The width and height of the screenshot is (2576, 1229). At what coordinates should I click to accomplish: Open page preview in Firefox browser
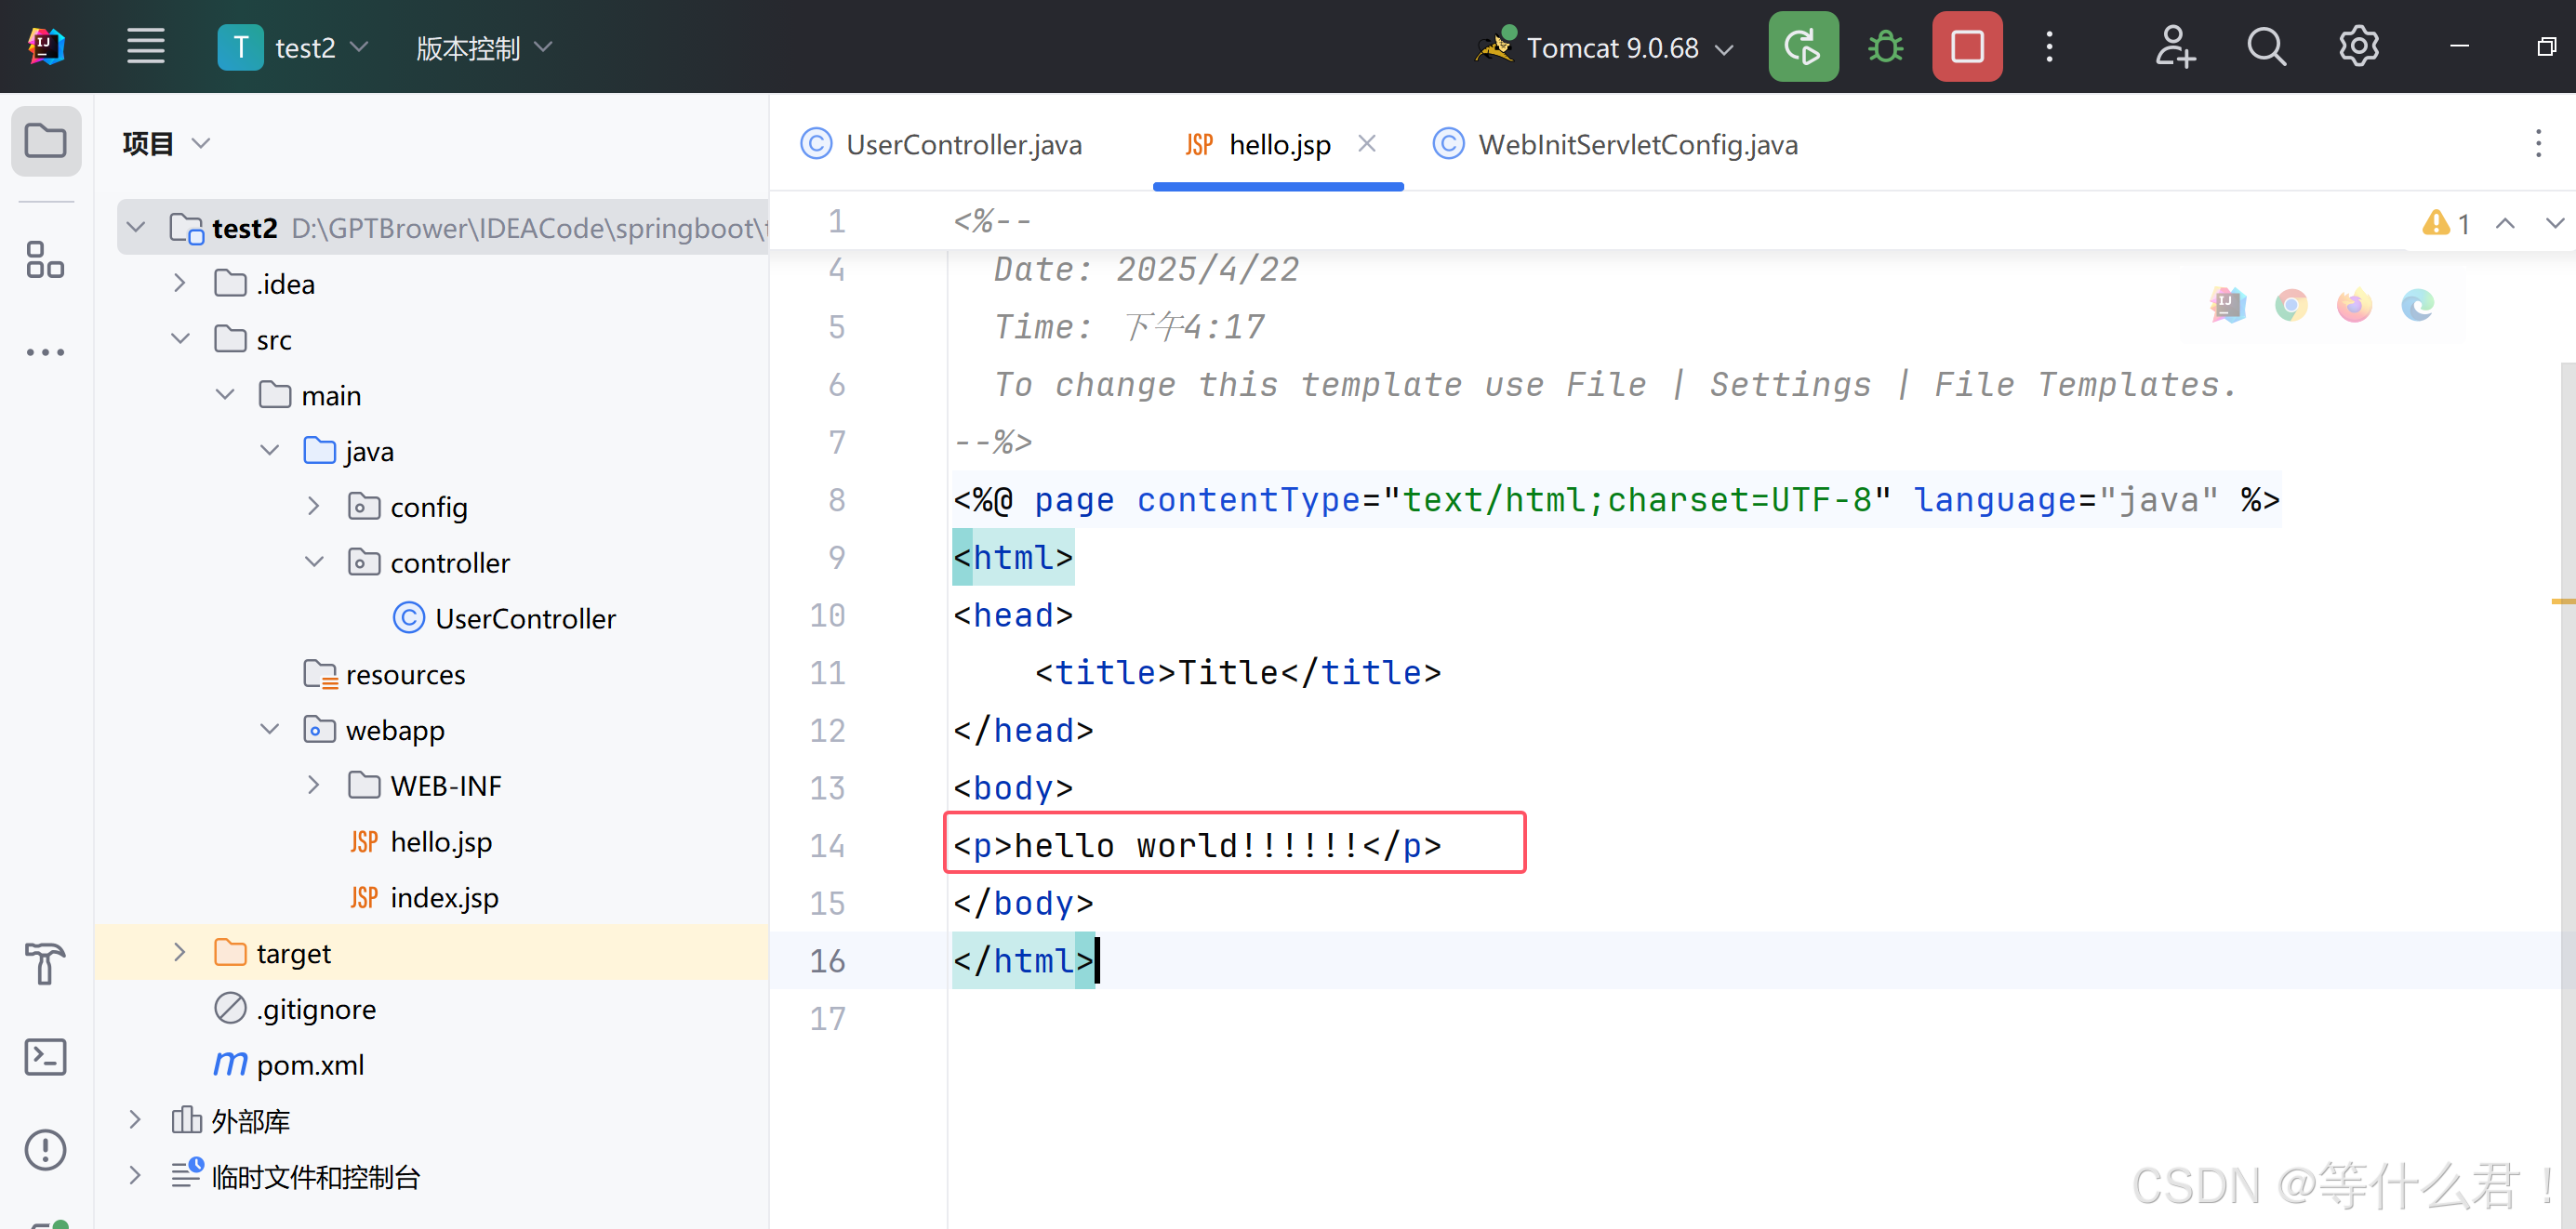2353,305
